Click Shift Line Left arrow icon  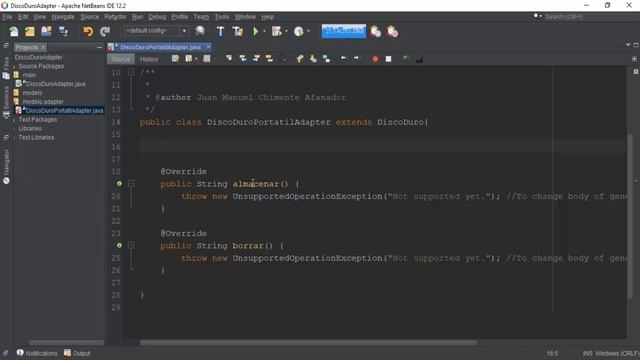tap(343, 59)
